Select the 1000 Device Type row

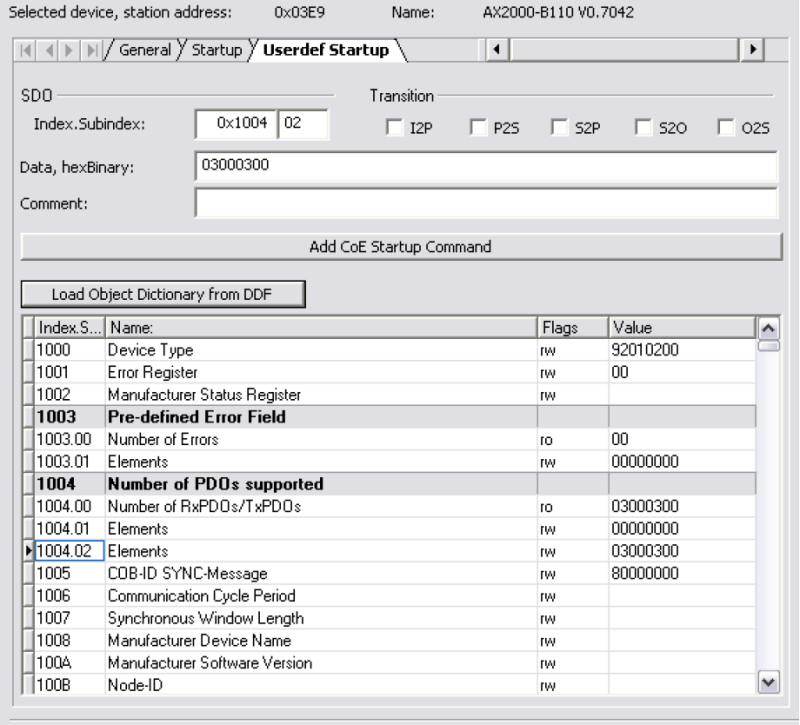pos(390,350)
